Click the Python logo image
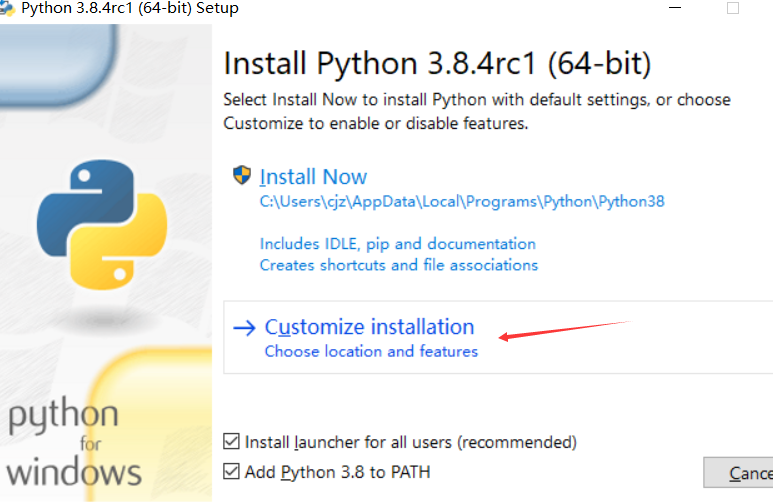 (102, 224)
